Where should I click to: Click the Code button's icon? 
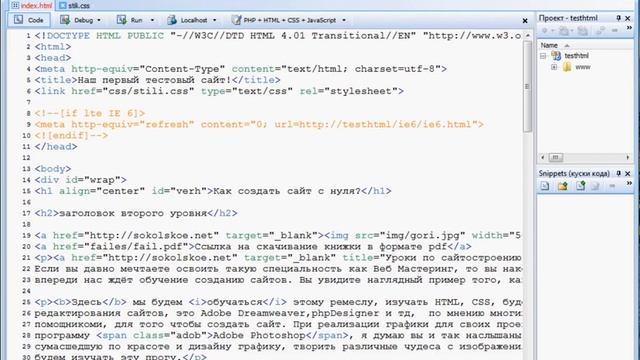18,20
